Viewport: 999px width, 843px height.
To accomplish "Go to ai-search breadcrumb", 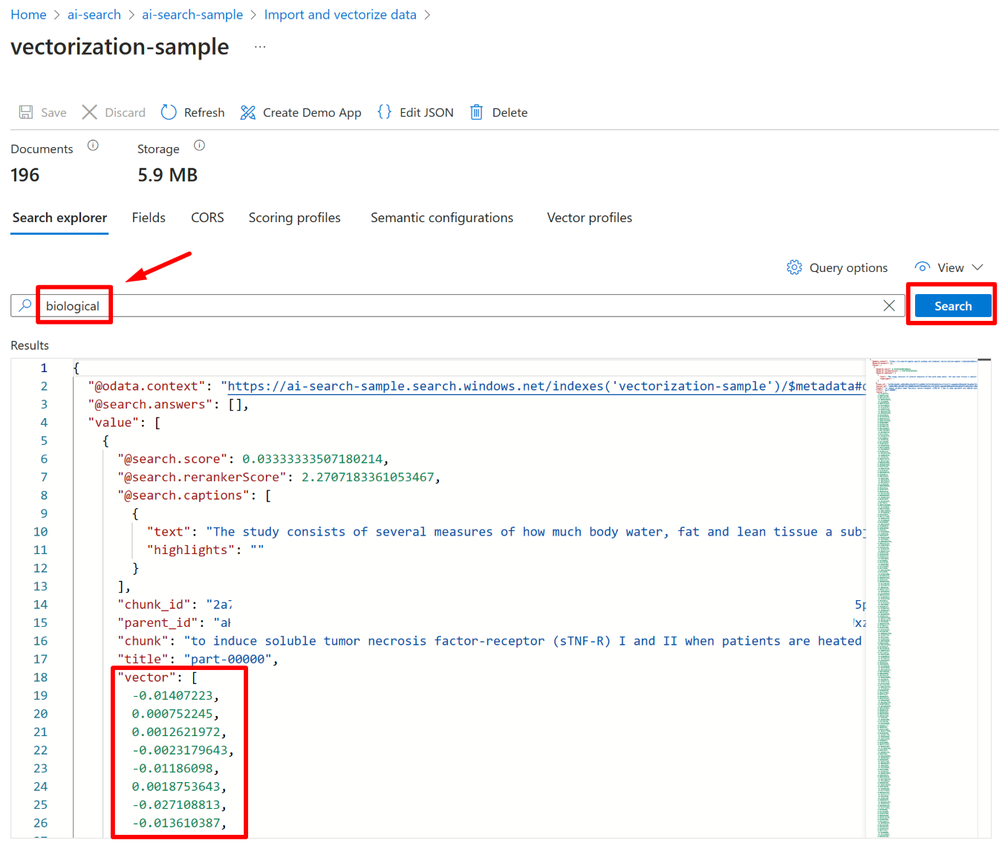I will click(94, 15).
